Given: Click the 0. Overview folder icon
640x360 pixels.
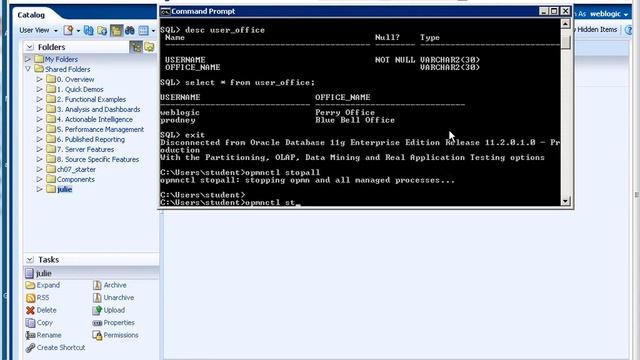Looking at the screenshot, I should 51,79.
